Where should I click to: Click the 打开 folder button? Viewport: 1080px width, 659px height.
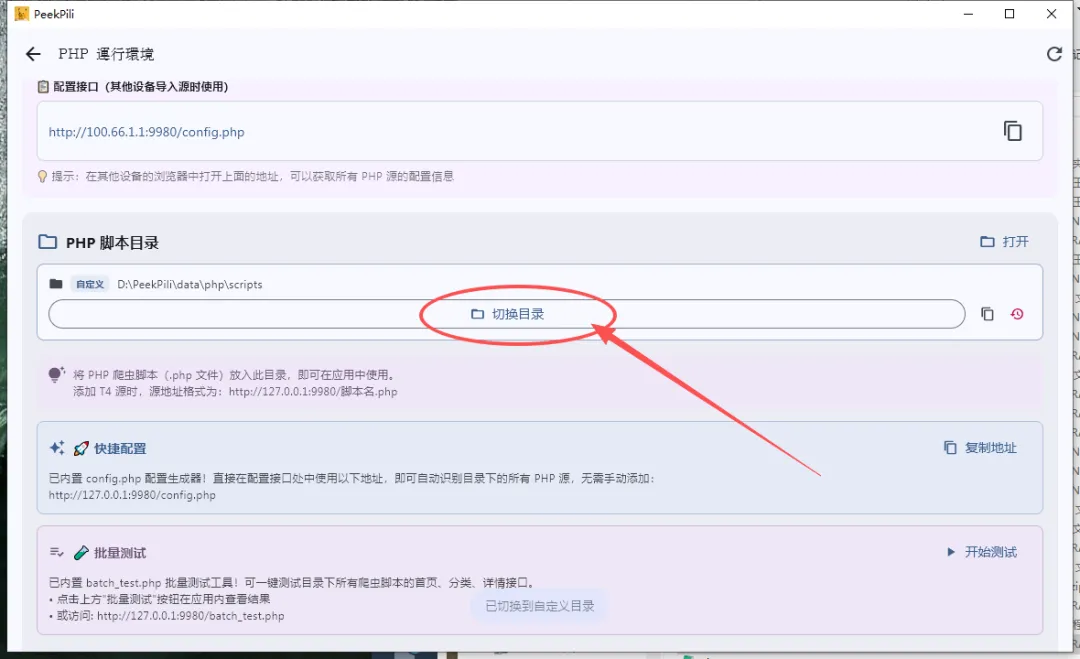[x=1005, y=242]
